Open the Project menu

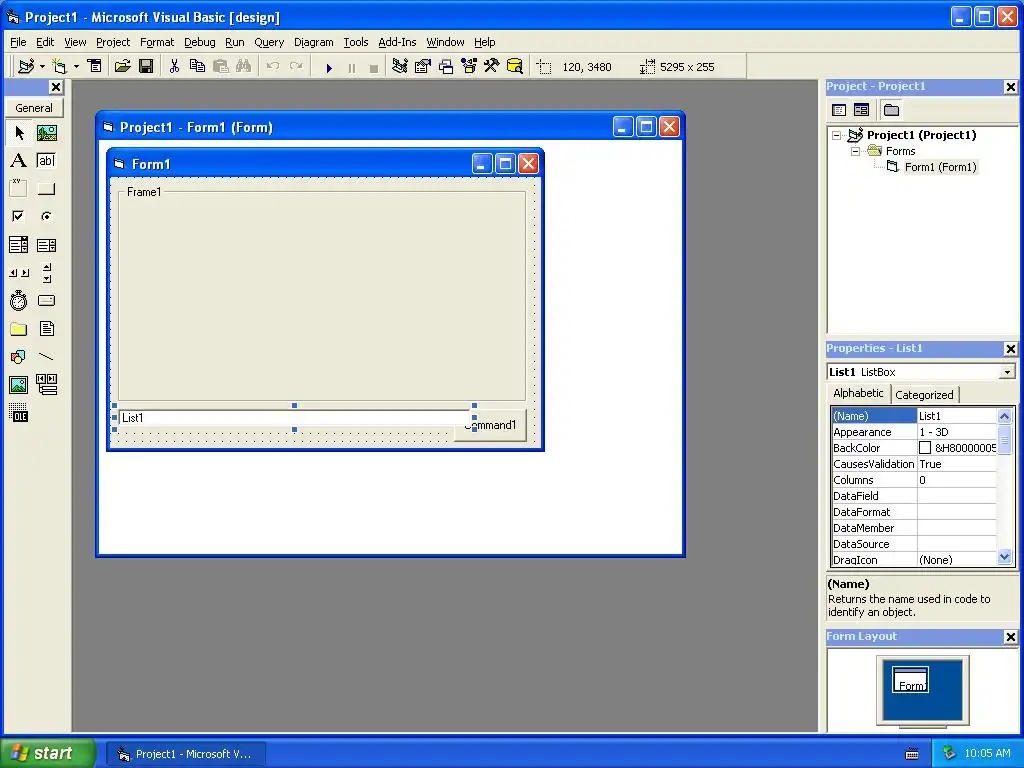[x=113, y=42]
